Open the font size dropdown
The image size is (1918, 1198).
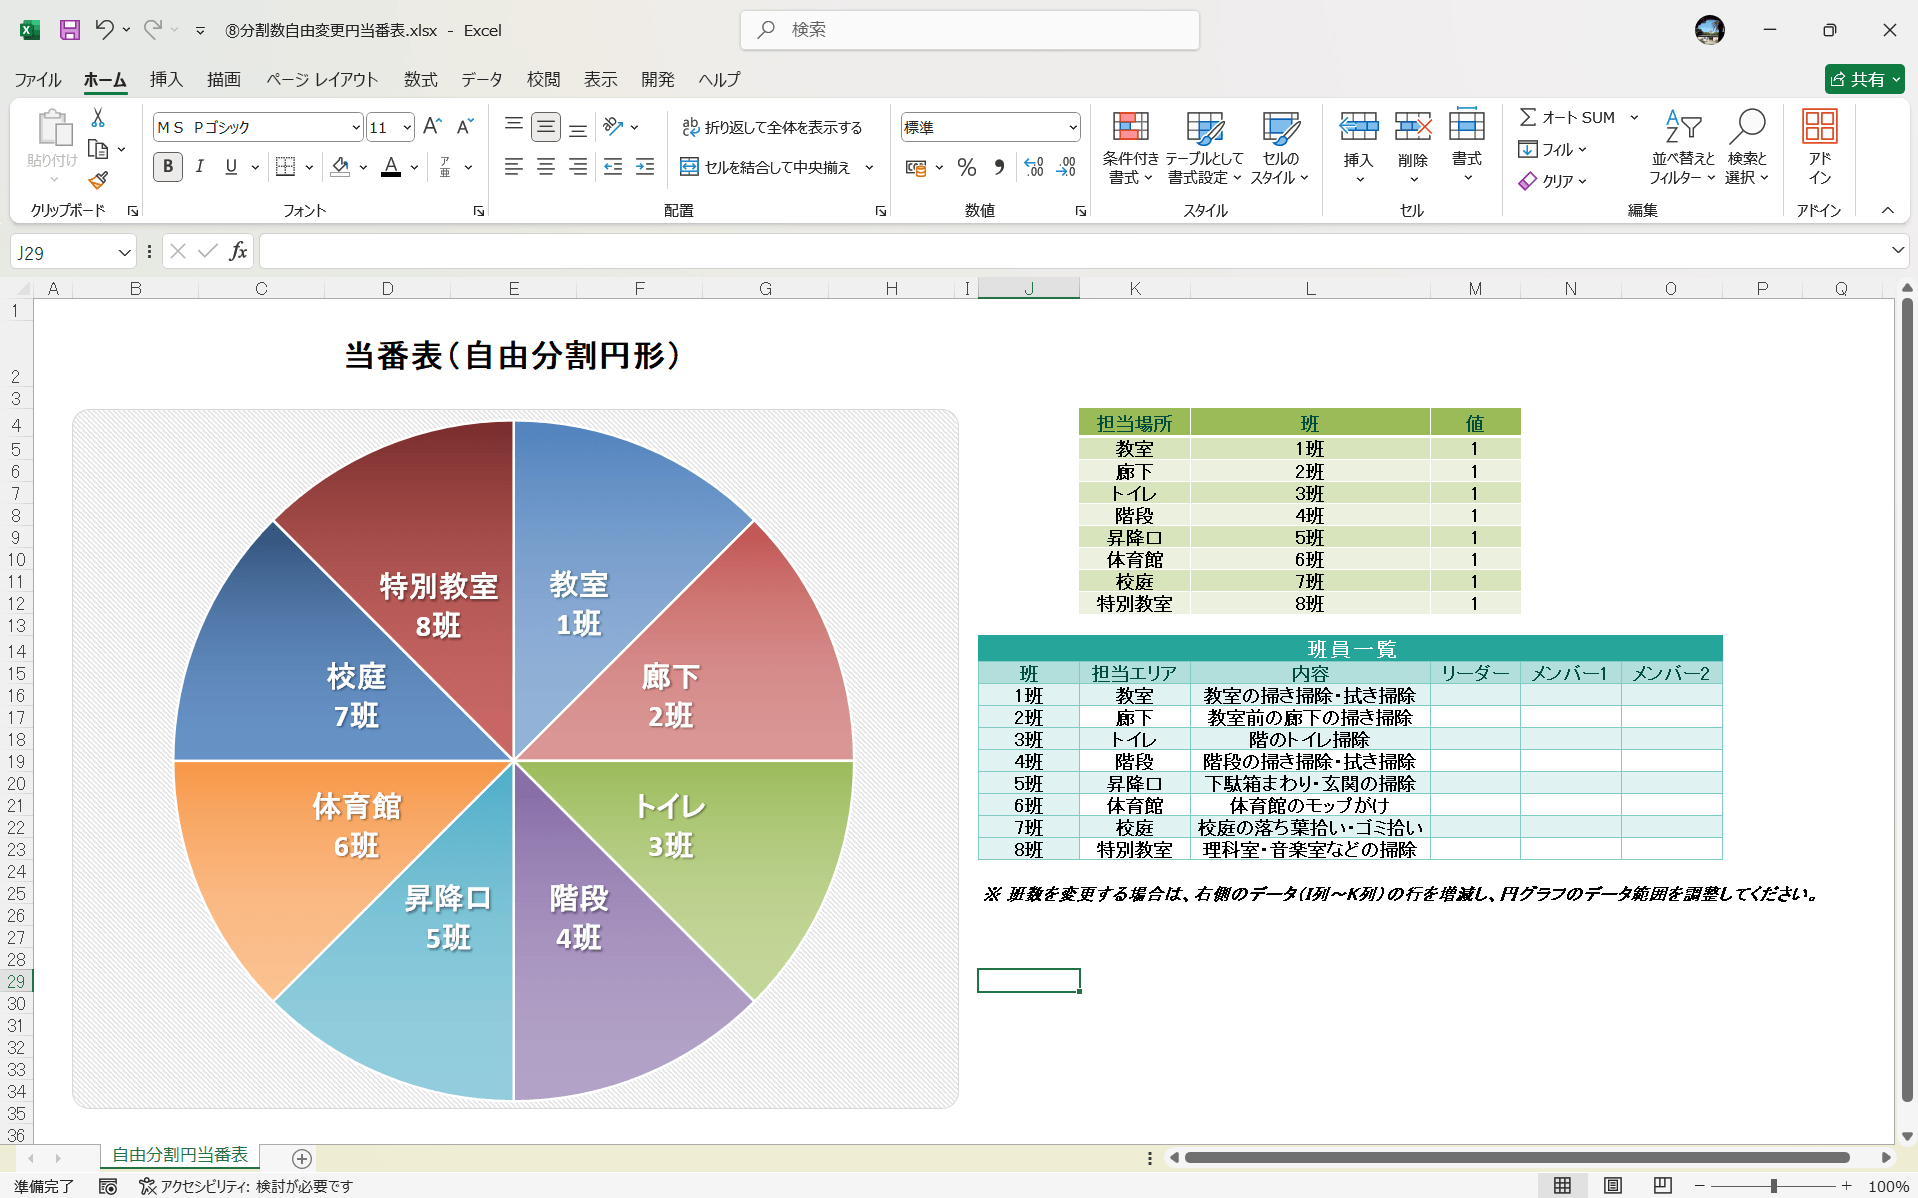[x=406, y=127]
